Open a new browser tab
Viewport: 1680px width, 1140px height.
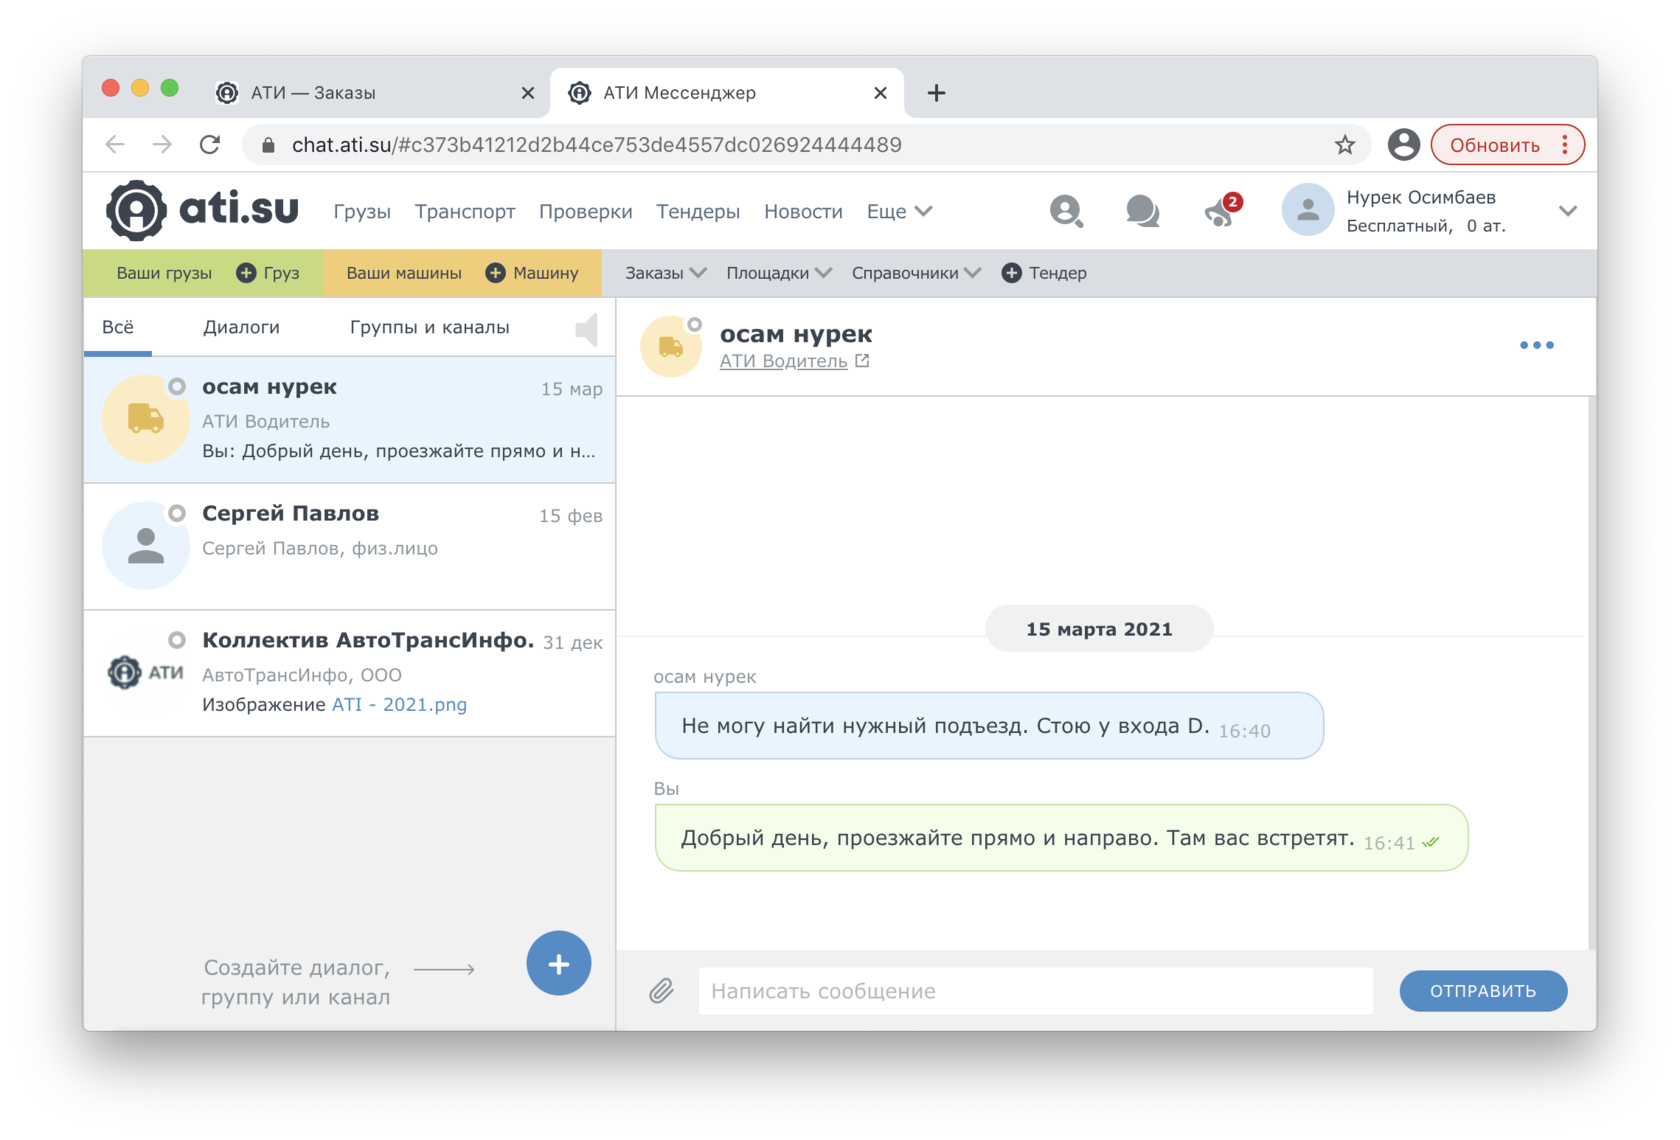(936, 93)
